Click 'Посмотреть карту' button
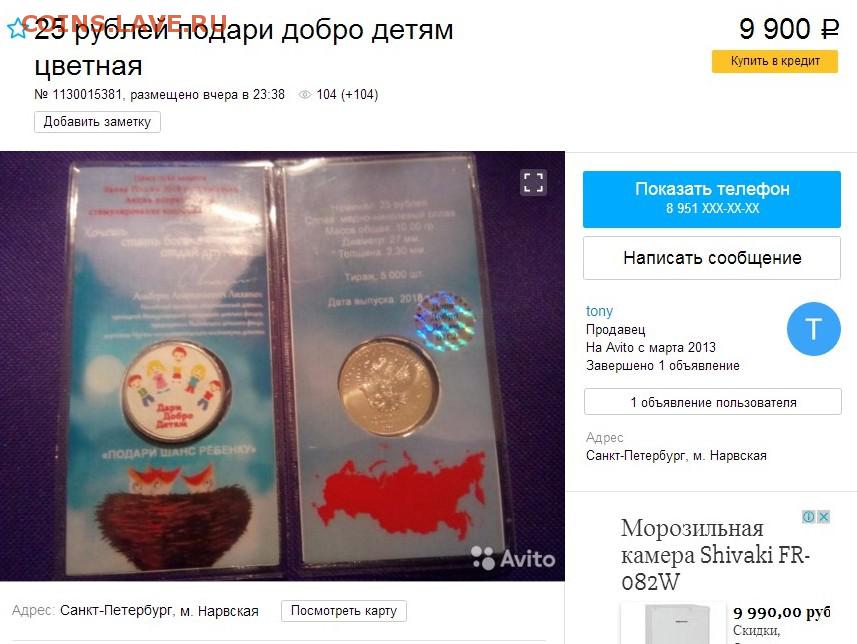 [344, 611]
